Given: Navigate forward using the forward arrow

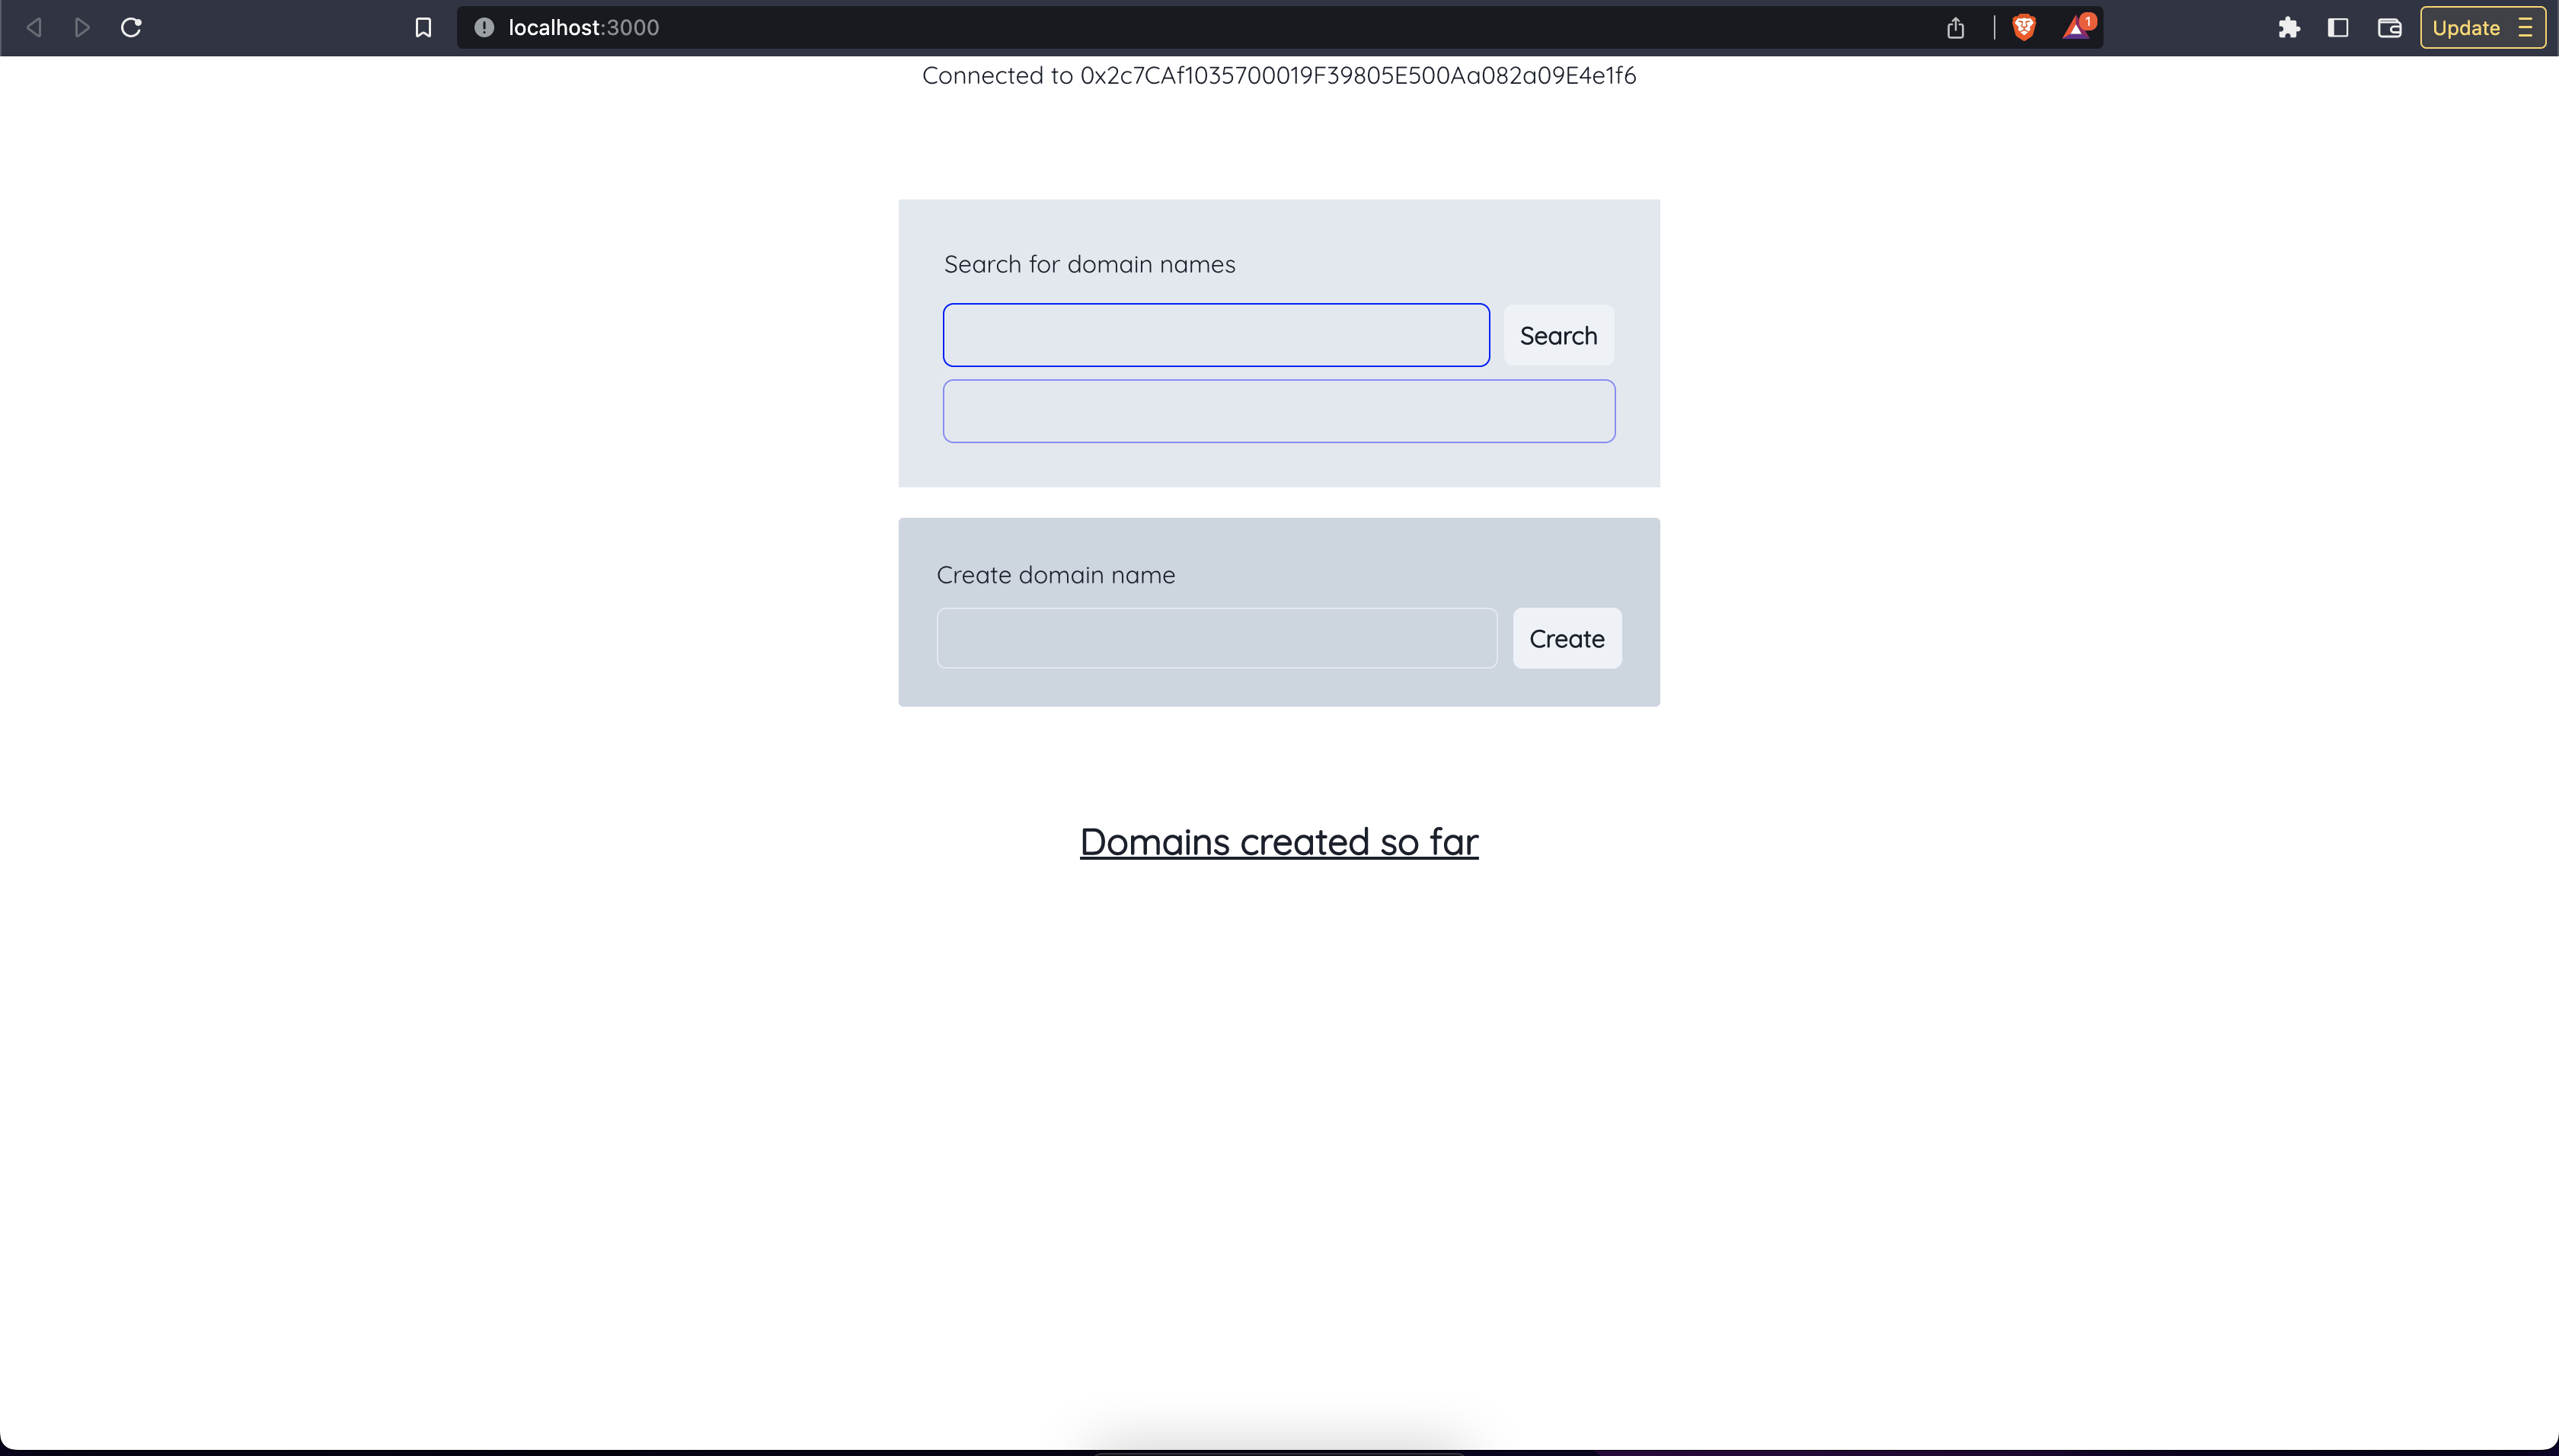Looking at the screenshot, I should [81, 27].
